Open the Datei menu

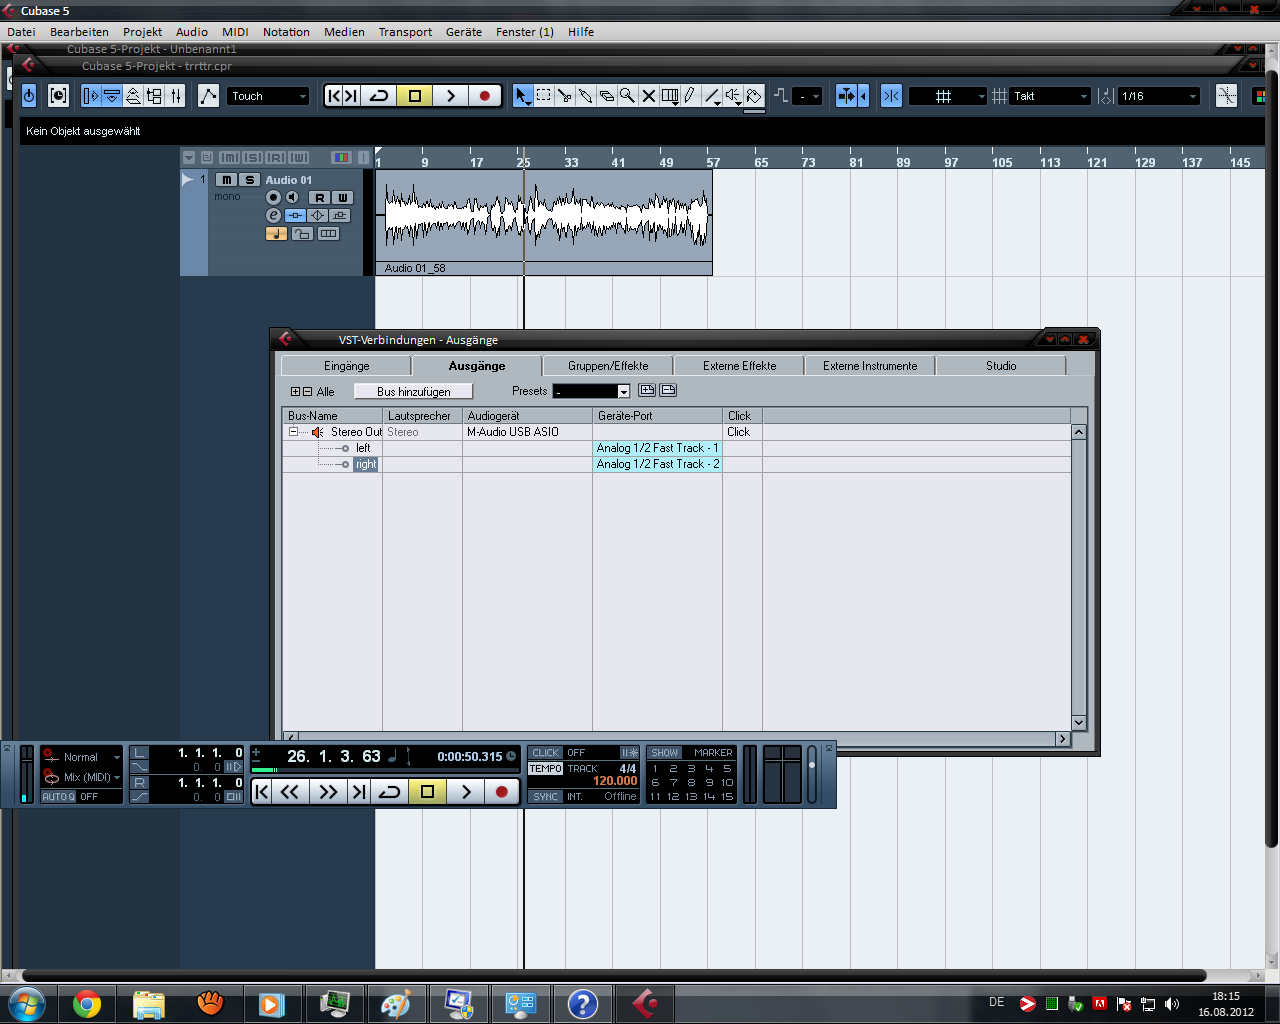[x=21, y=32]
